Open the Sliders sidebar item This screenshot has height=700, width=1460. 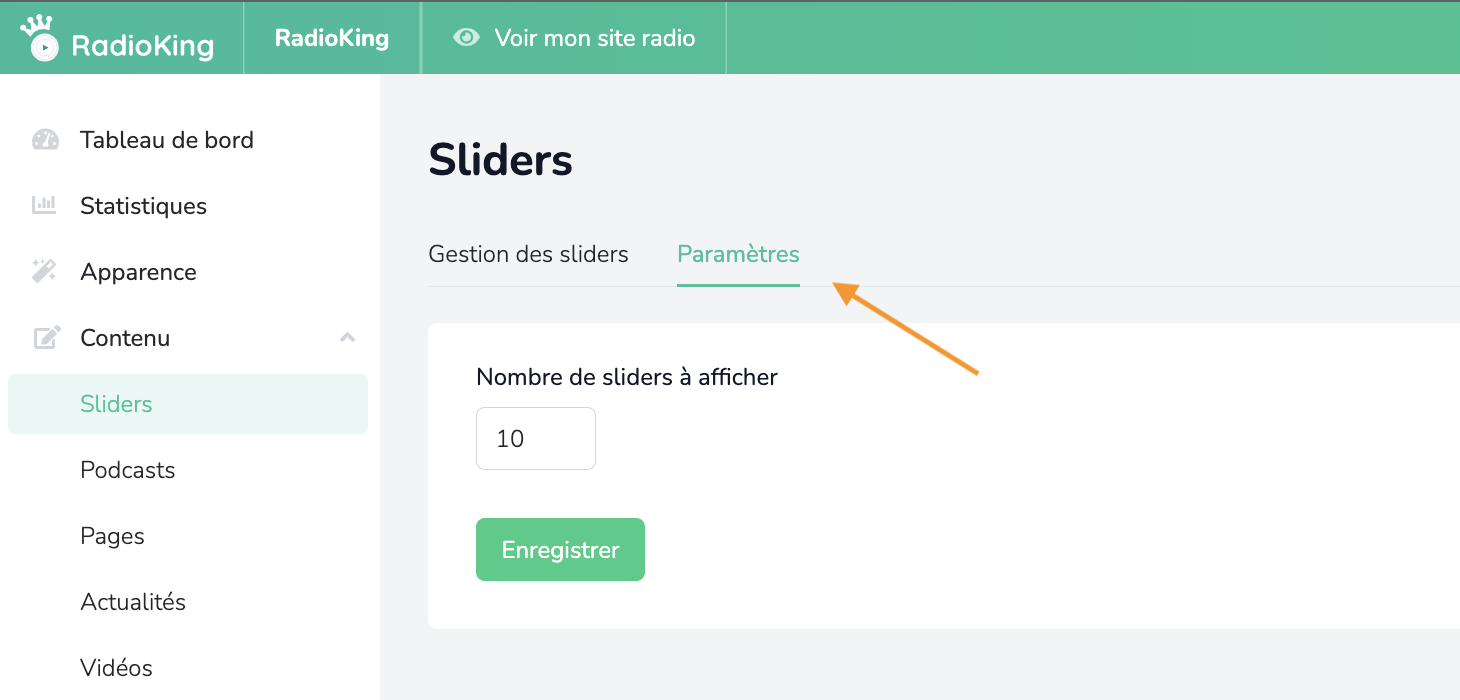pyautogui.click(x=188, y=404)
